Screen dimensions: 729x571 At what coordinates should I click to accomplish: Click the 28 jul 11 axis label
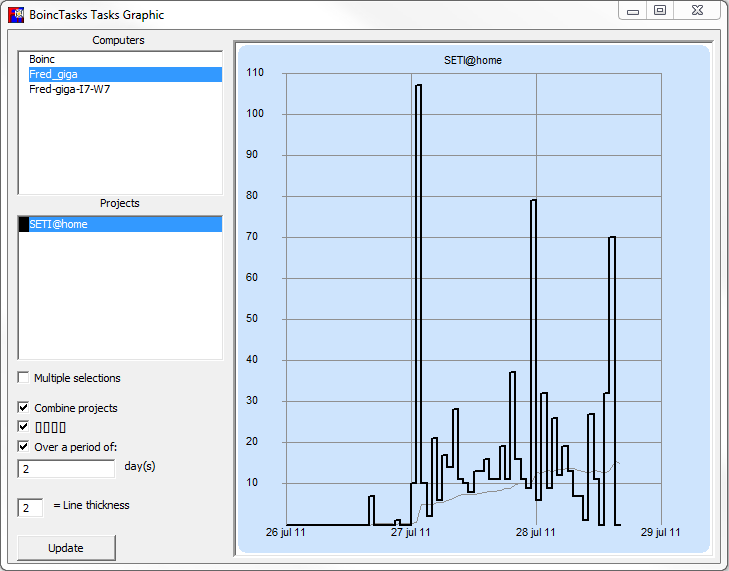click(x=536, y=532)
